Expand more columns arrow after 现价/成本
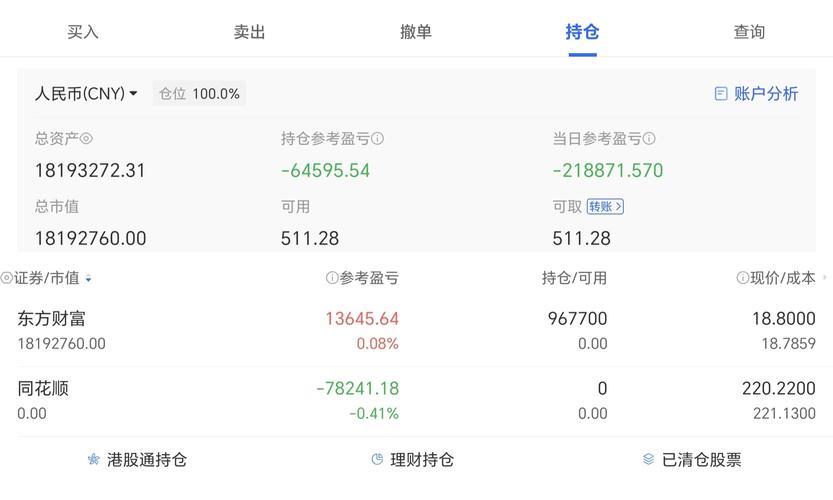This screenshot has width=833, height=500. pos(824,277)
